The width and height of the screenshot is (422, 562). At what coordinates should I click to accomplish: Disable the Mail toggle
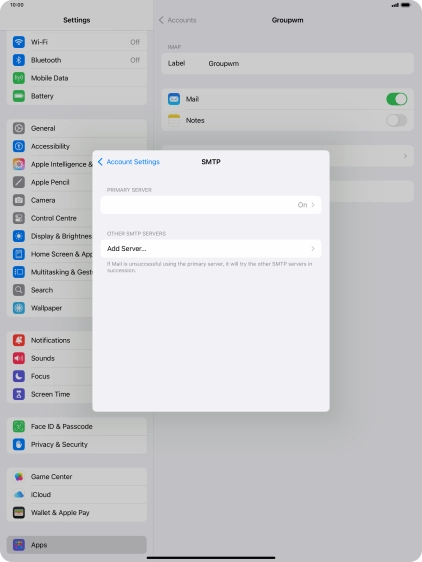point(397,99)
